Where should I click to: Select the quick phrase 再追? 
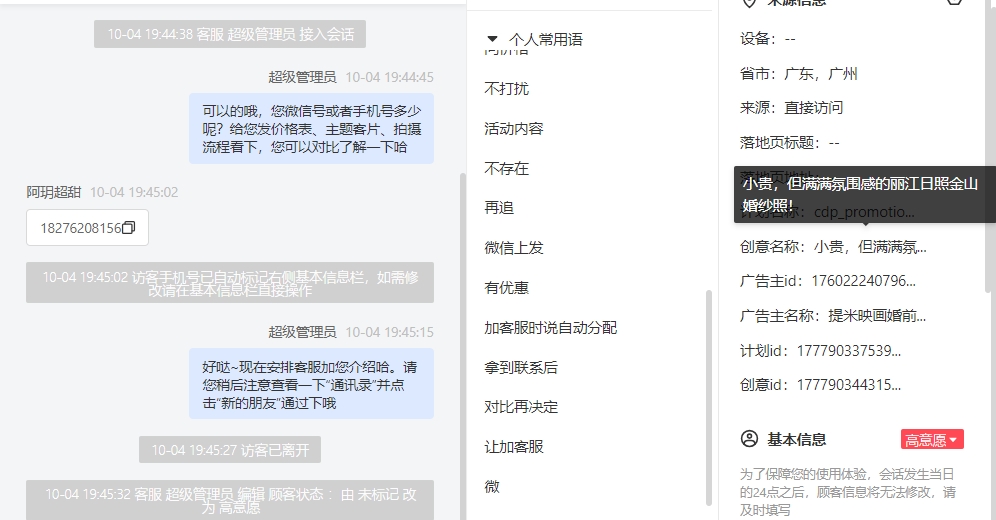tap(499, 208)
